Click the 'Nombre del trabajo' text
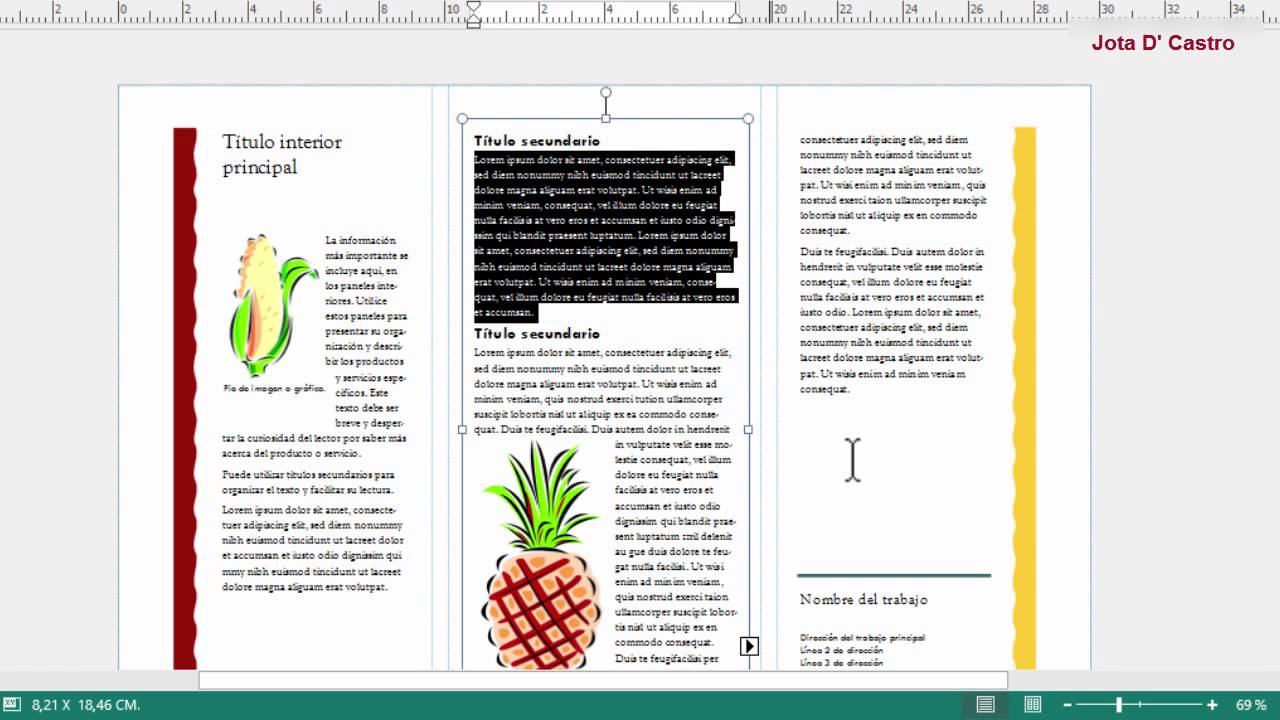 tap(864, 599)
